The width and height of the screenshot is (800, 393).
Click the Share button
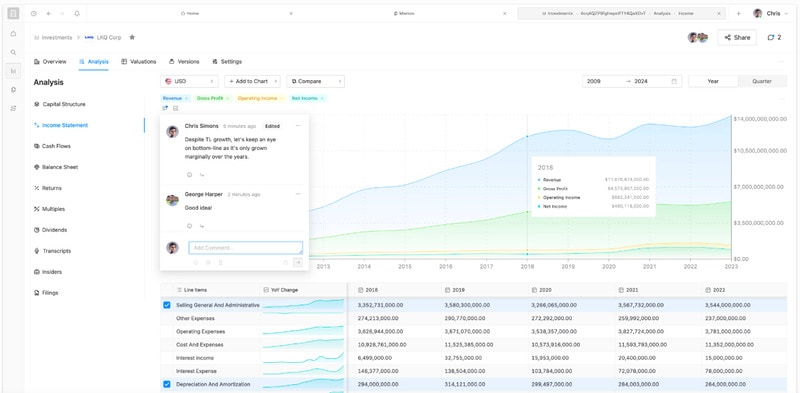click(737, 37)
